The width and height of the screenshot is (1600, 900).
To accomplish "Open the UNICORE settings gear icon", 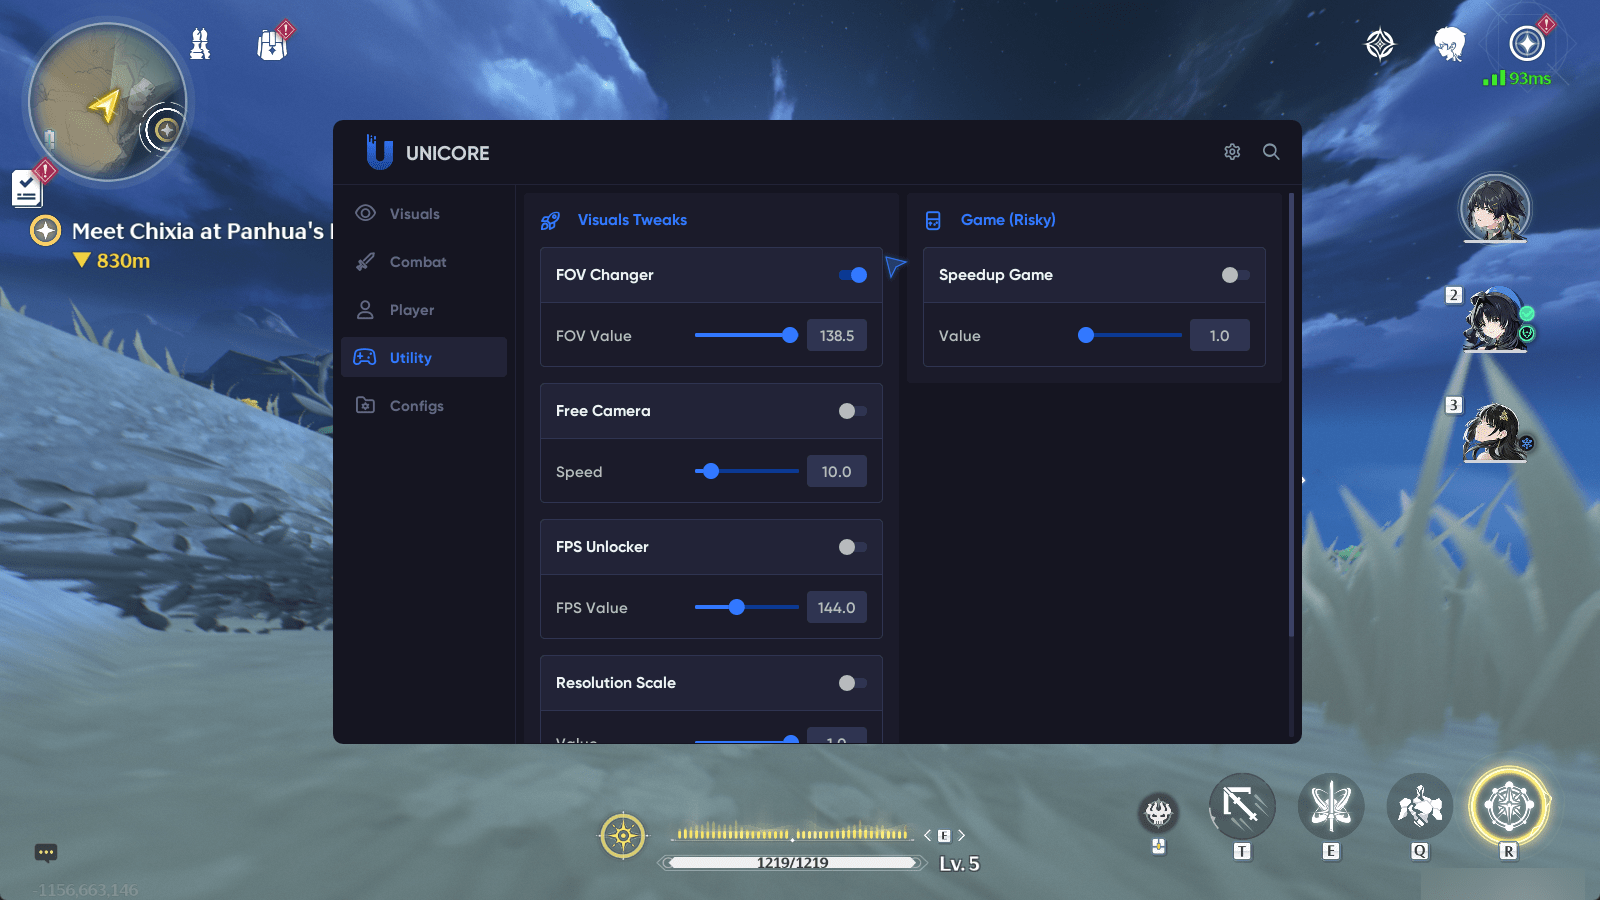I will pyautogui.click(x=1232, y=152).
